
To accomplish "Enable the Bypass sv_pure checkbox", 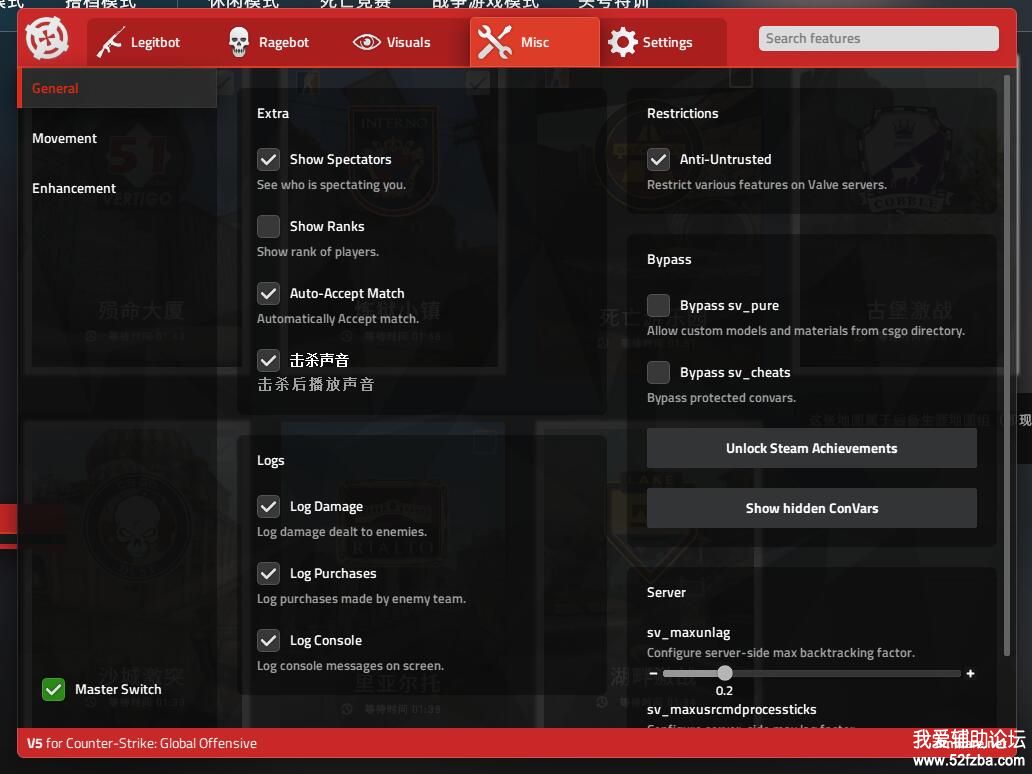I will click(658, 305).
